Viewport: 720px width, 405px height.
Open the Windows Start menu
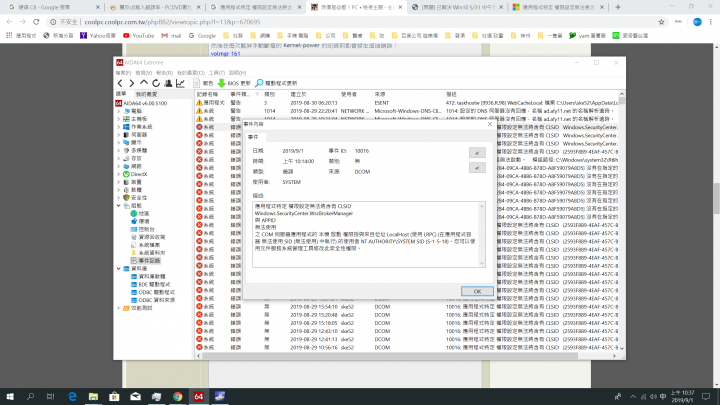pos(10,396)
